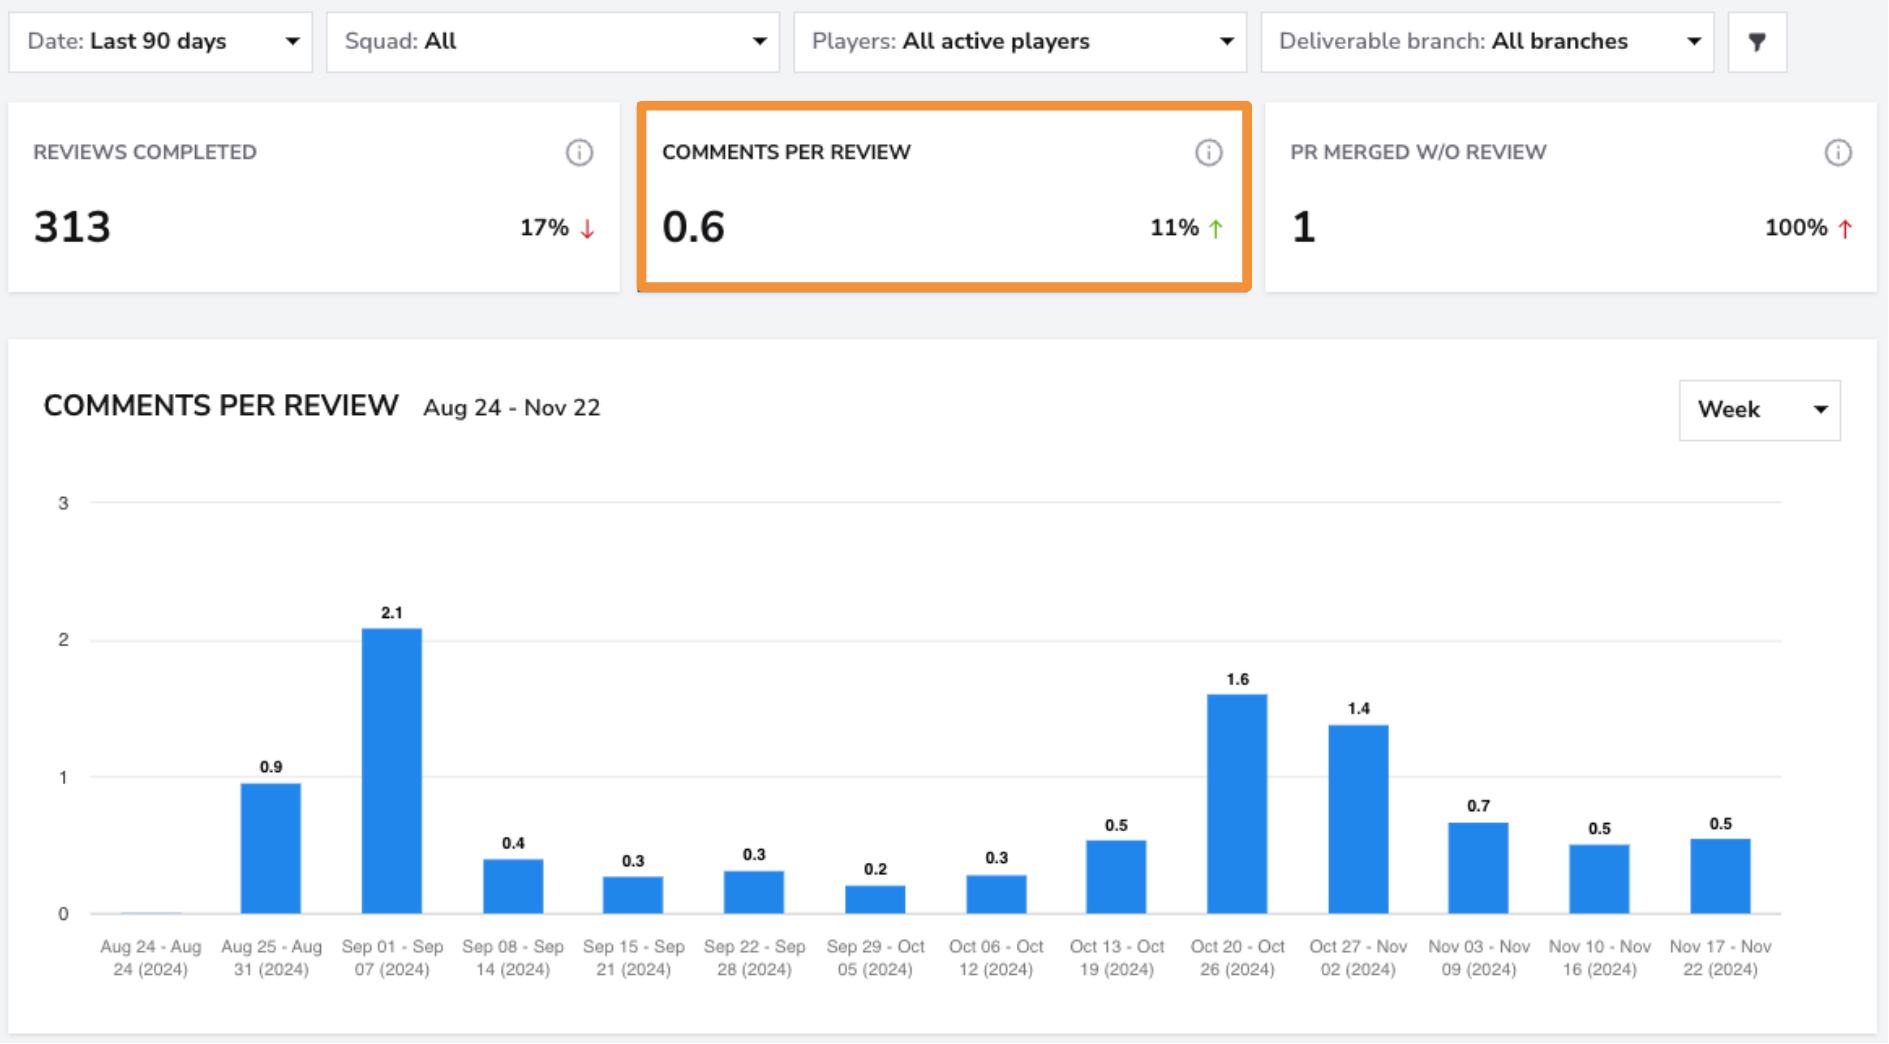Select the Reviews Completed metric card
Viewport: 1889px width, 1044px height.
(314, 197)
